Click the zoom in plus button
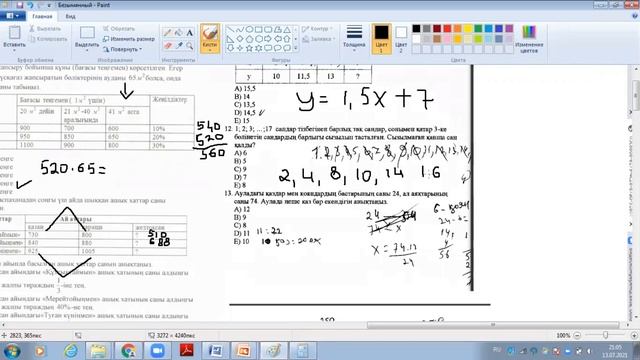The image size is (640, 360). coord(634,335)
